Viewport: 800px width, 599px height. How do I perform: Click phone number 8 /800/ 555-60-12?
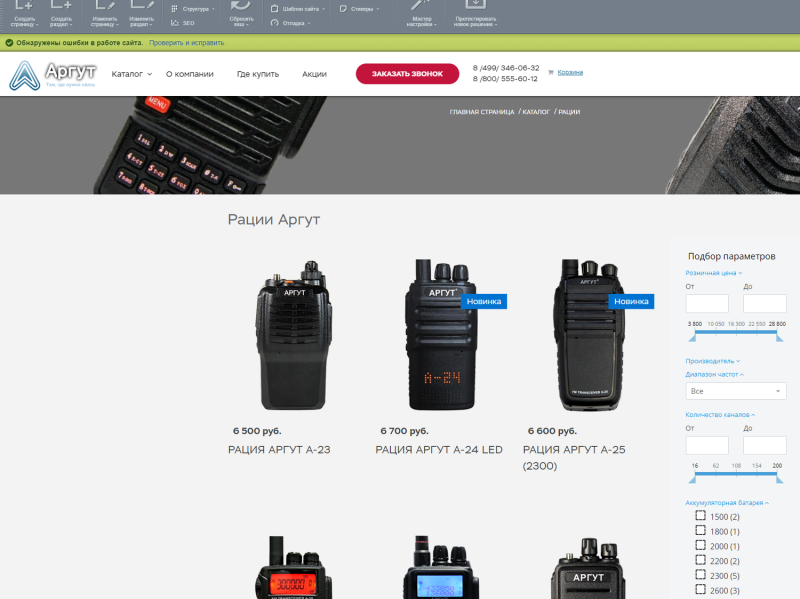click(x=505, y=79)
